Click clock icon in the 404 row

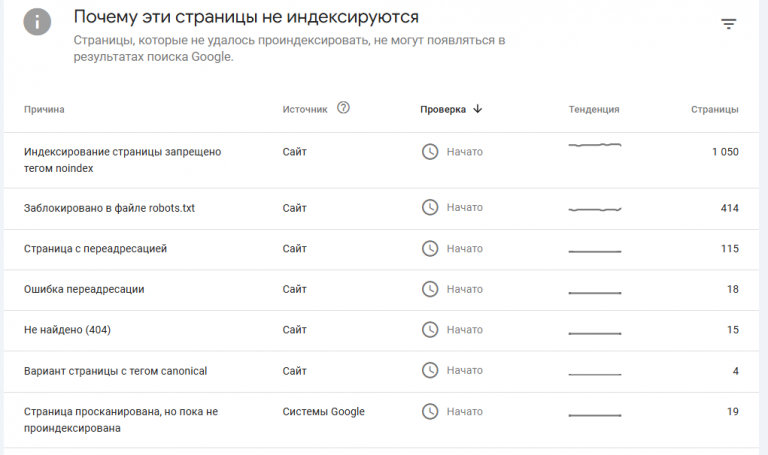[430, 329]
